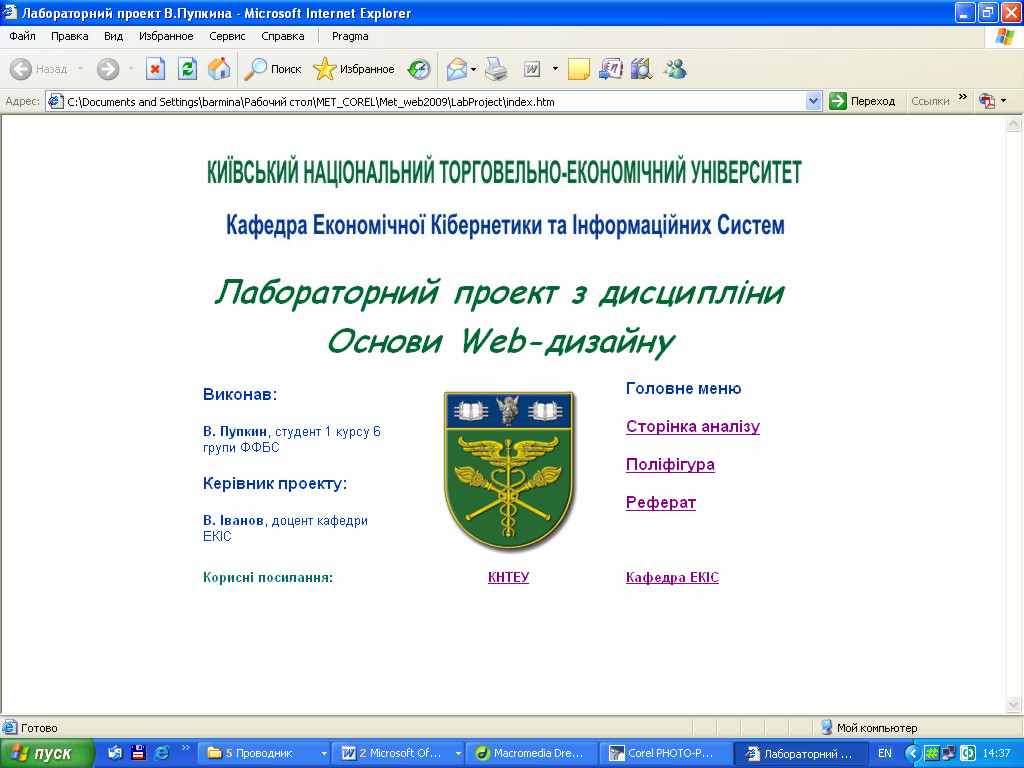Print the page with printer icon

click(x=496, y=69)
